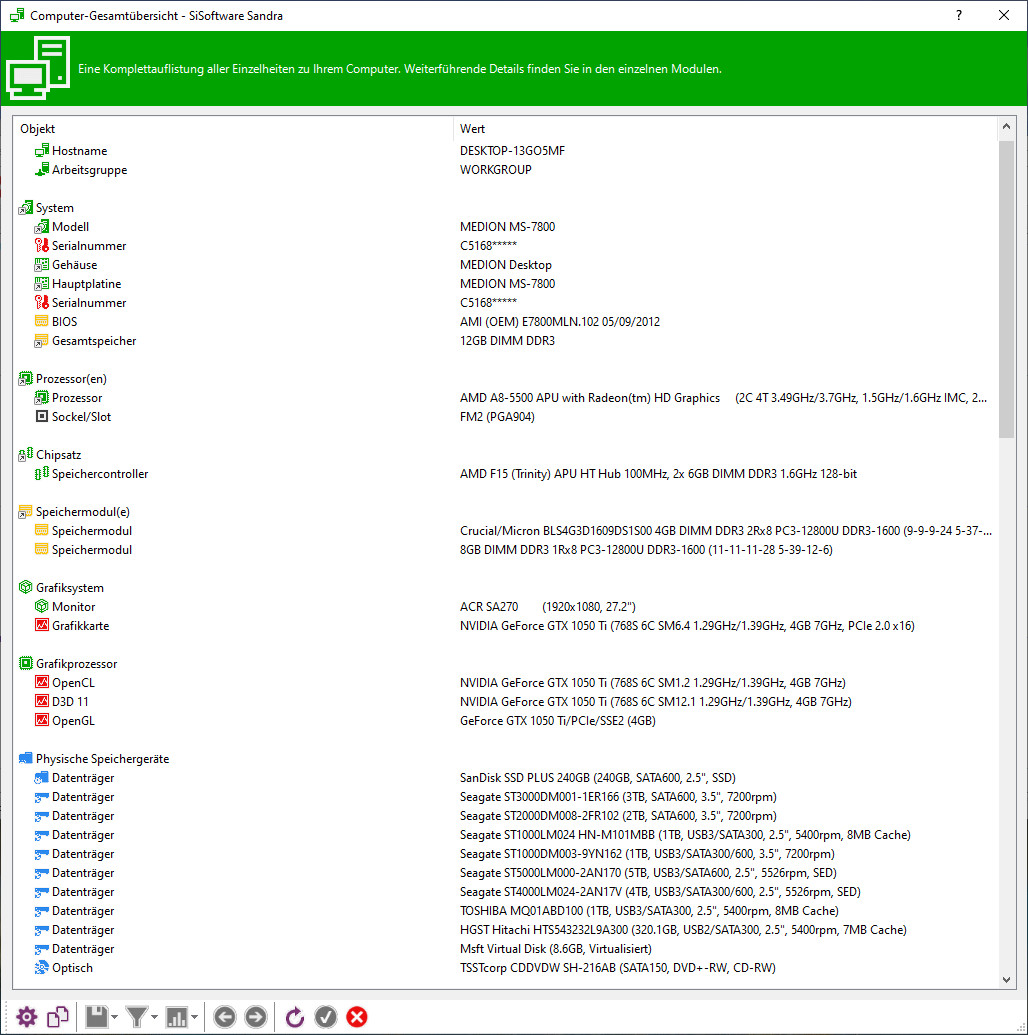Click the copy to clipboard icon

(58, 1017)
